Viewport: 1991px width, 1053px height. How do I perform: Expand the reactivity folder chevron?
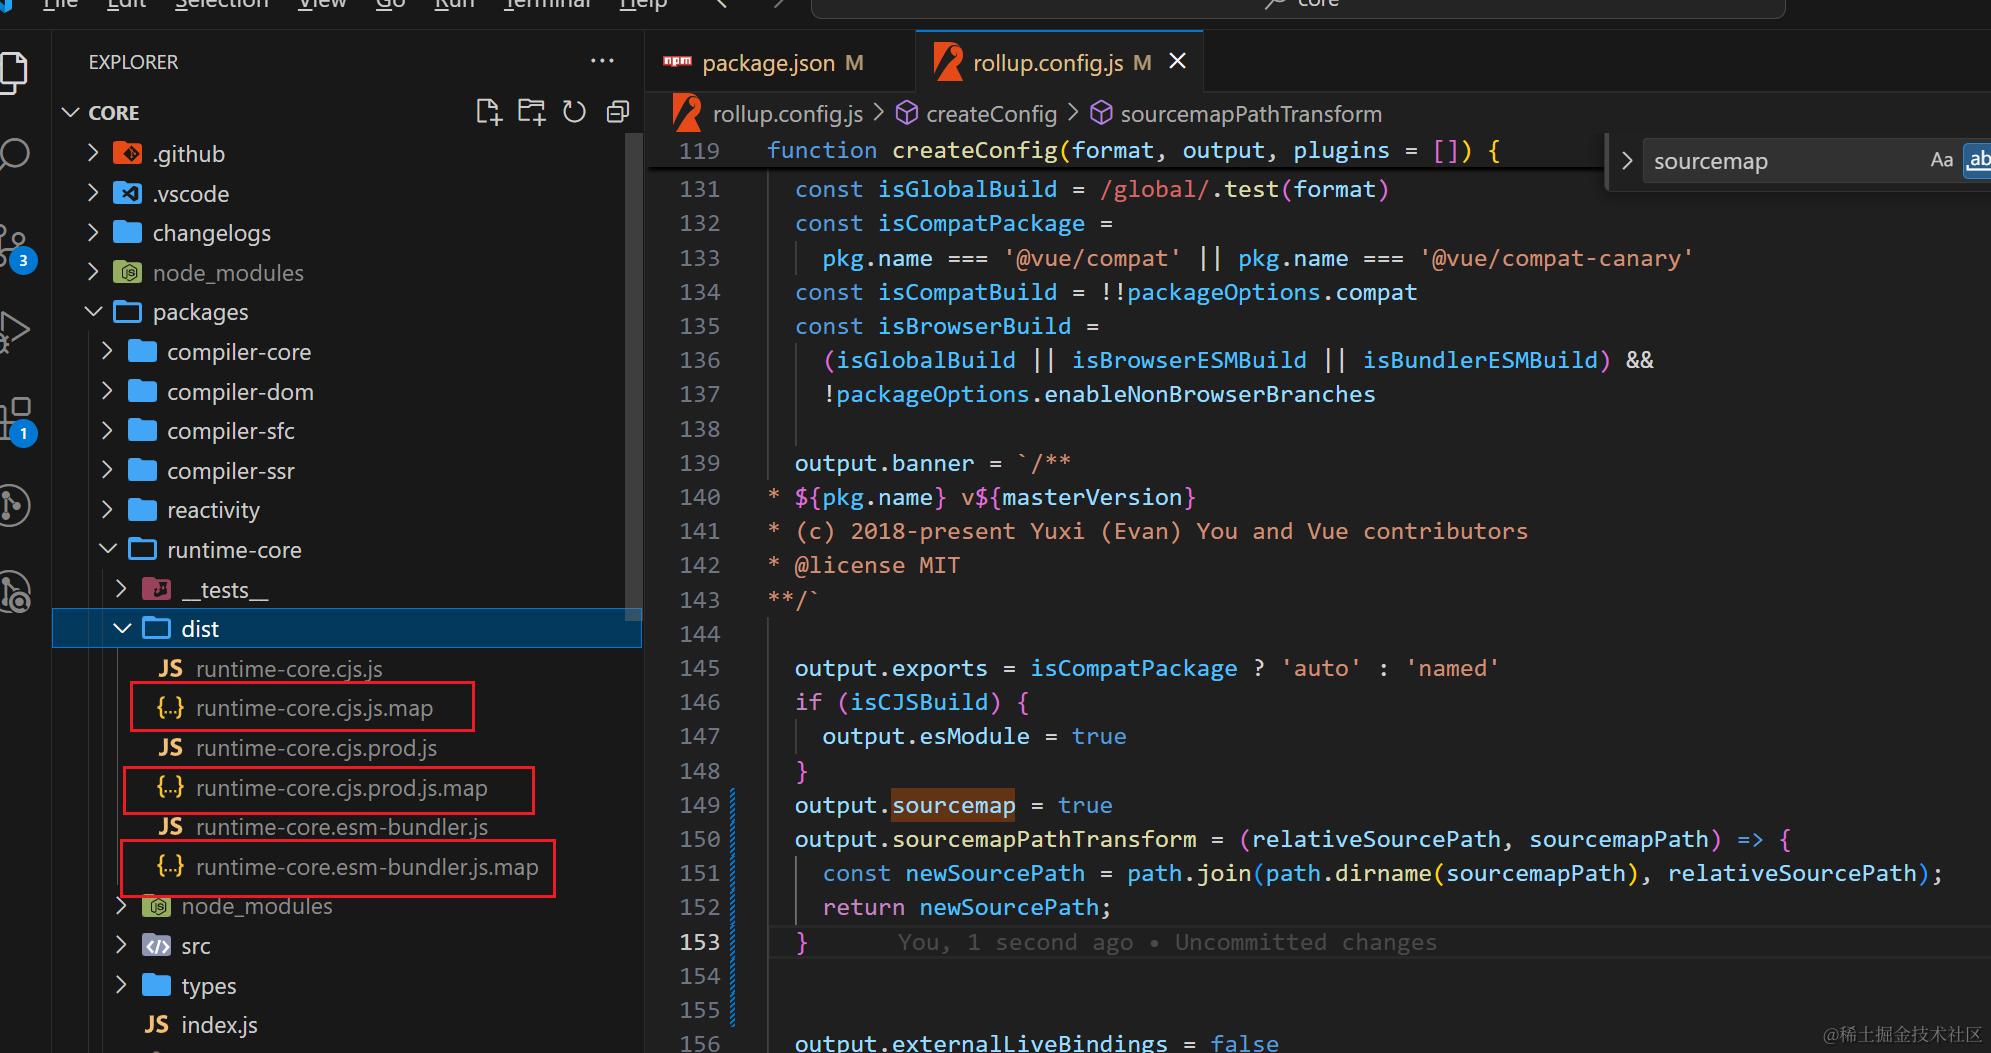pos(108,509)
